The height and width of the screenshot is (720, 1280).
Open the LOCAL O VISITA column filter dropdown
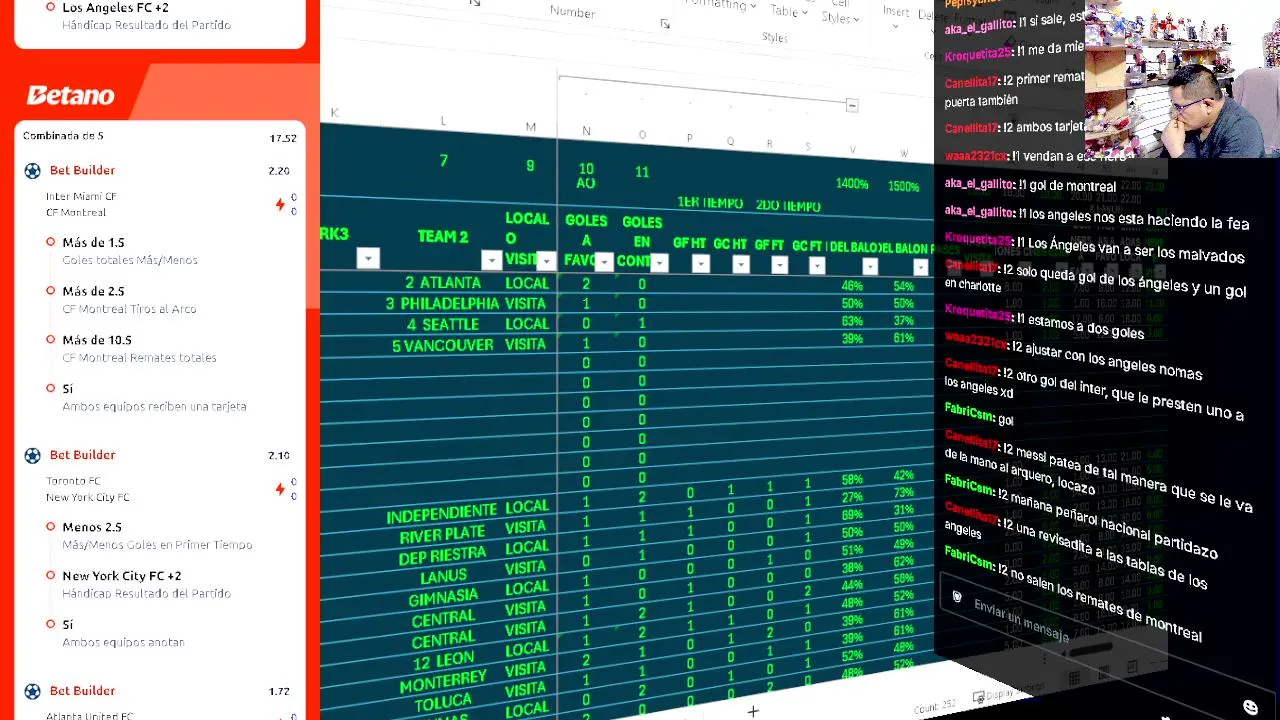point(547,262)
